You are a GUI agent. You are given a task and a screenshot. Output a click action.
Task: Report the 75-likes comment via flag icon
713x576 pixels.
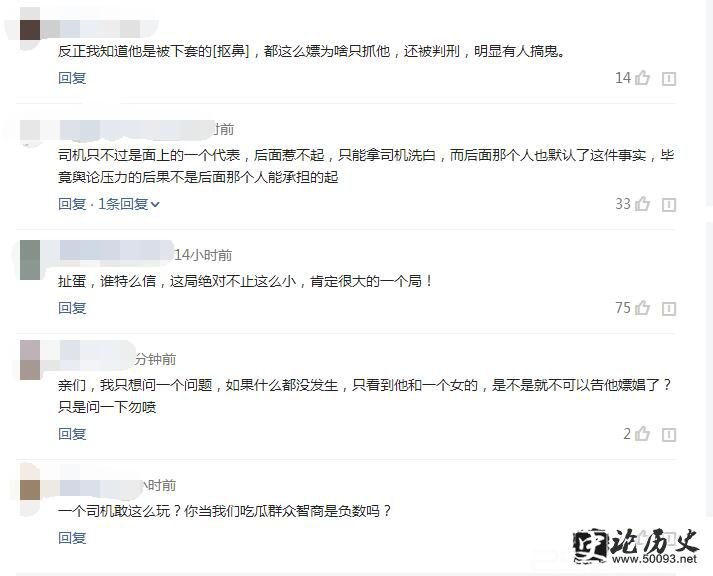click(x=668, y=309)
